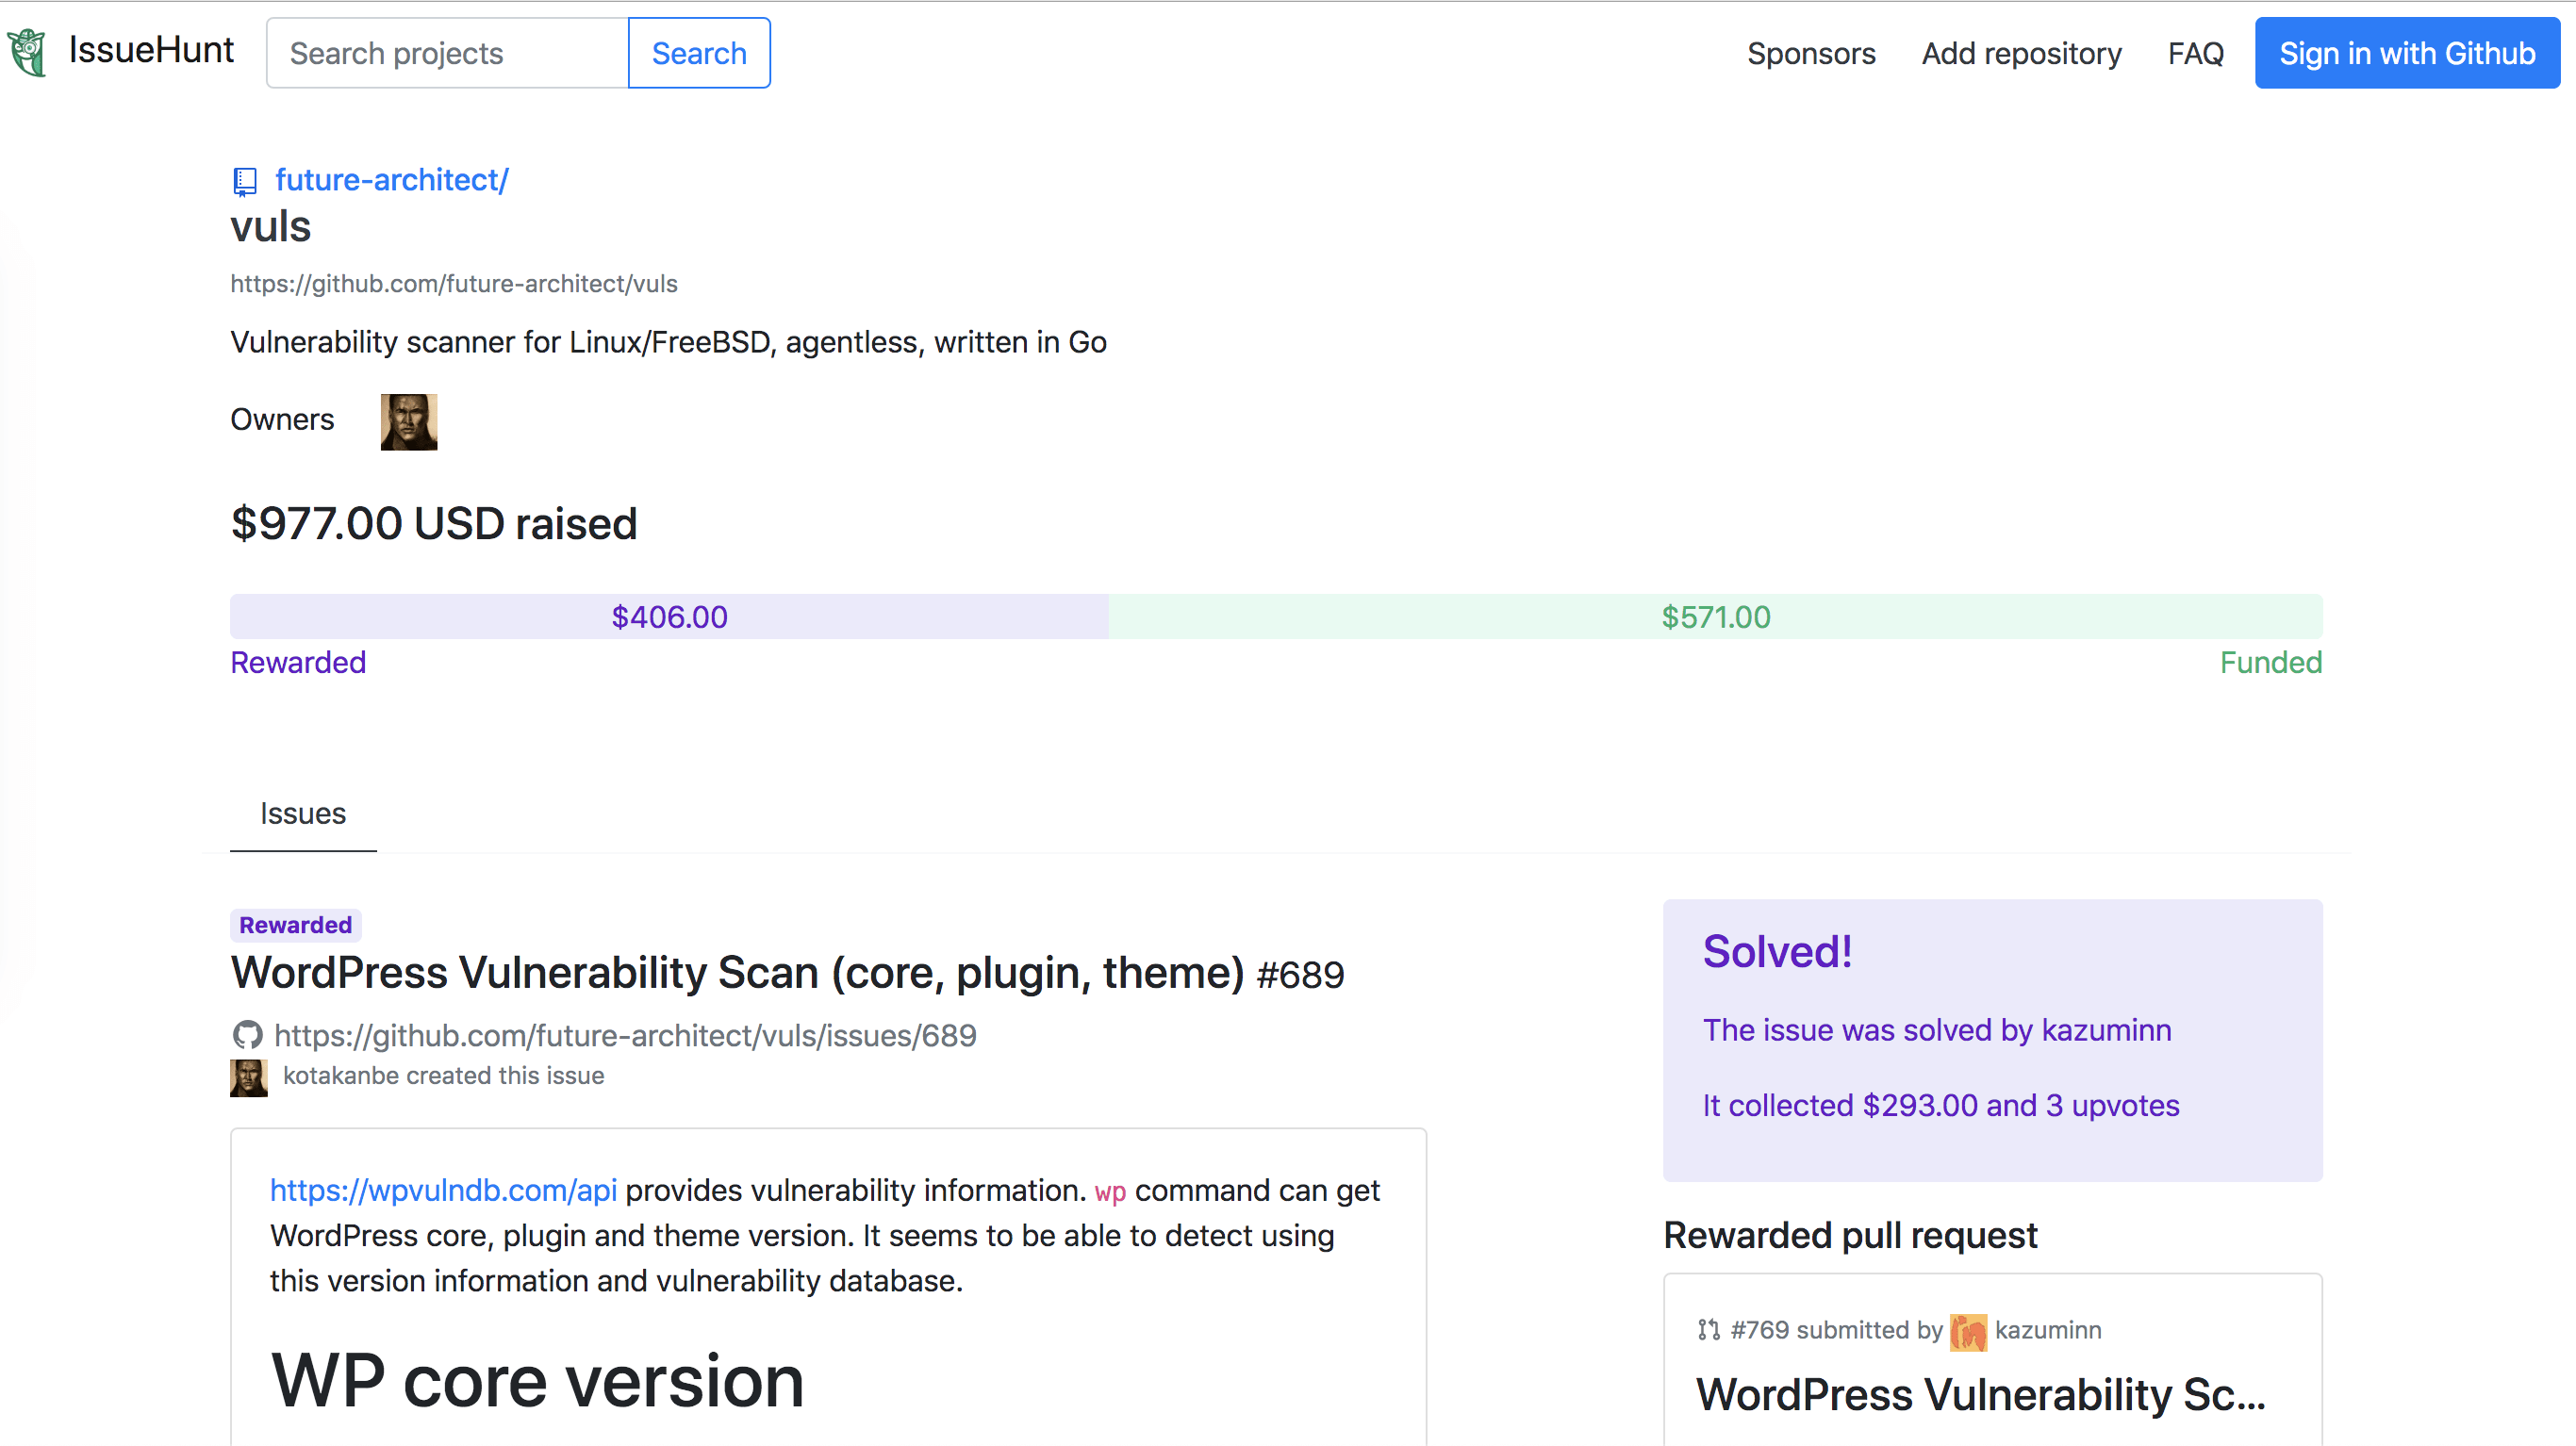Click the $406.00 rewarded progress segment

click(x=669, y=617)
